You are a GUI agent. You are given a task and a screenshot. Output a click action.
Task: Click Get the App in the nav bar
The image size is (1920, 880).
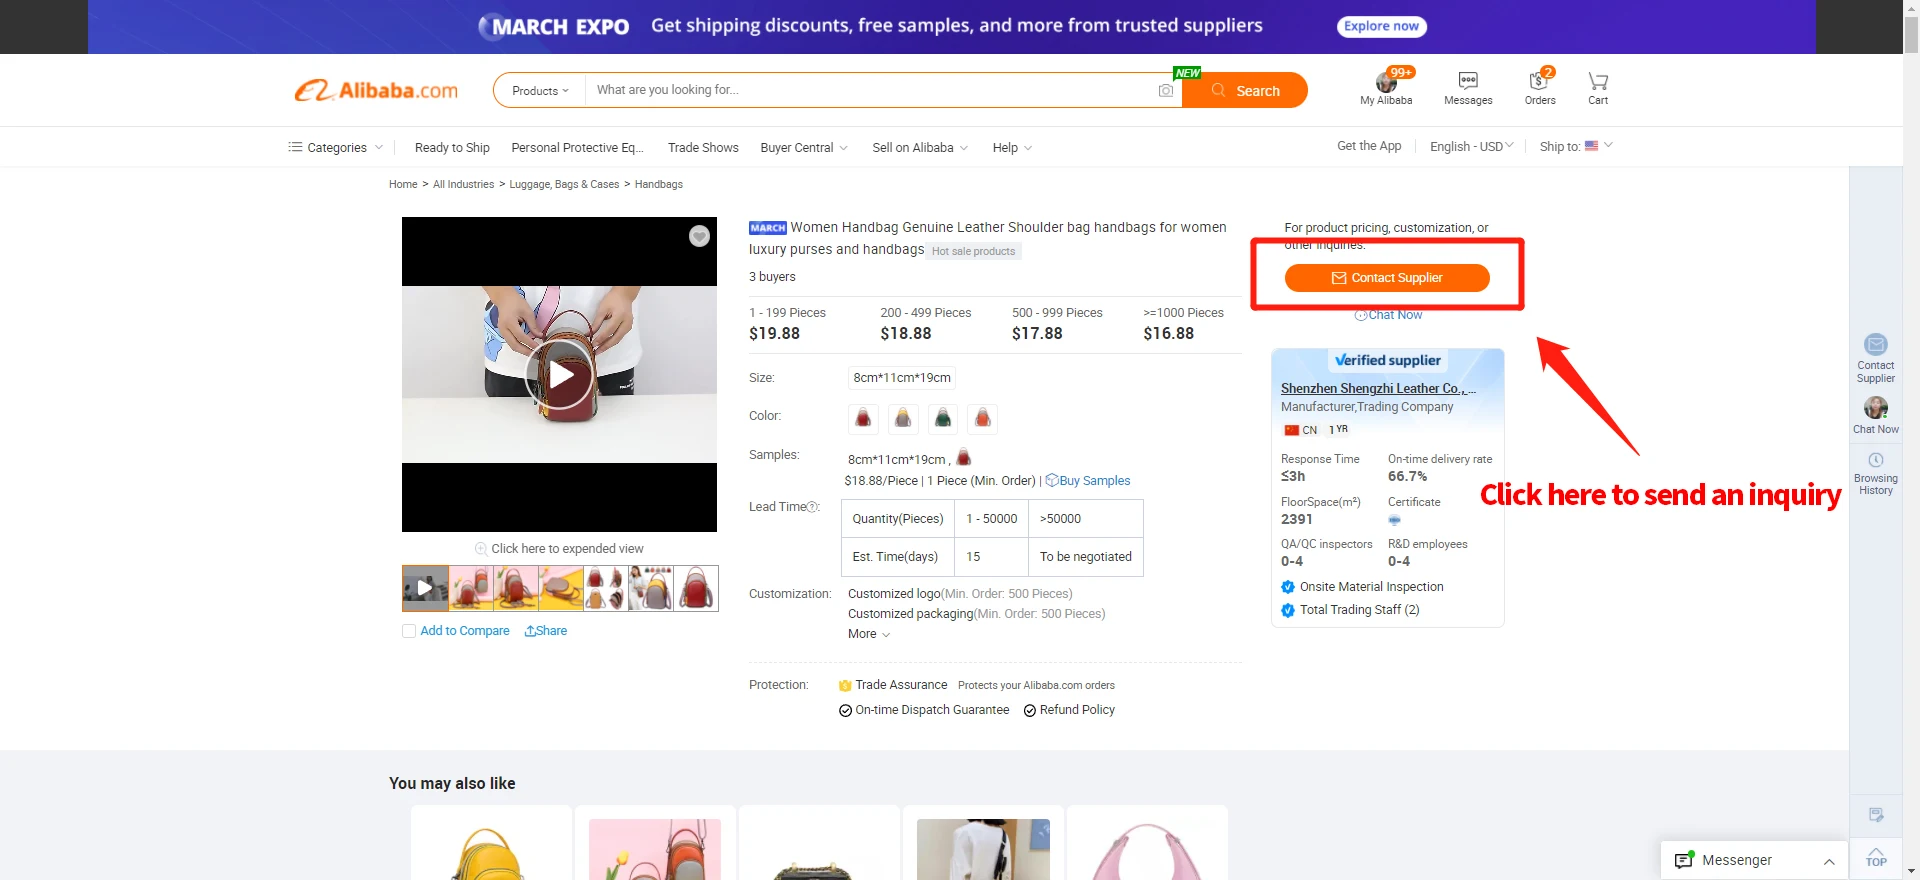(1369, 146)
